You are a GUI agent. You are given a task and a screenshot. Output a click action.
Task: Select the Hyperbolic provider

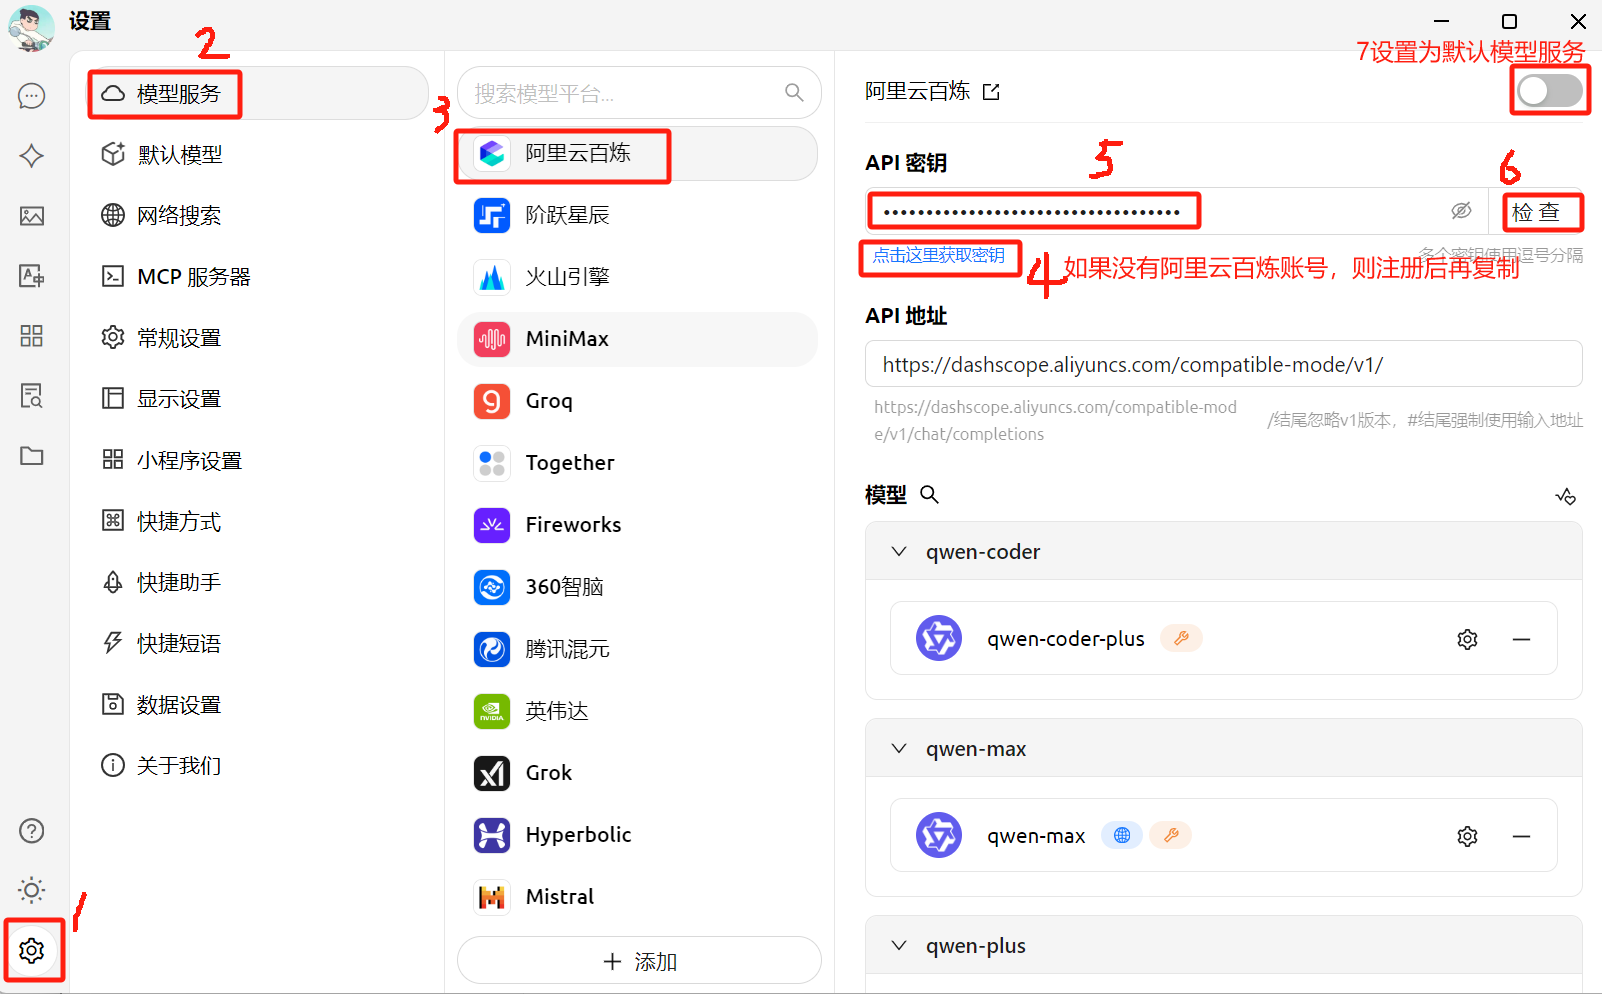pos(638,835)
